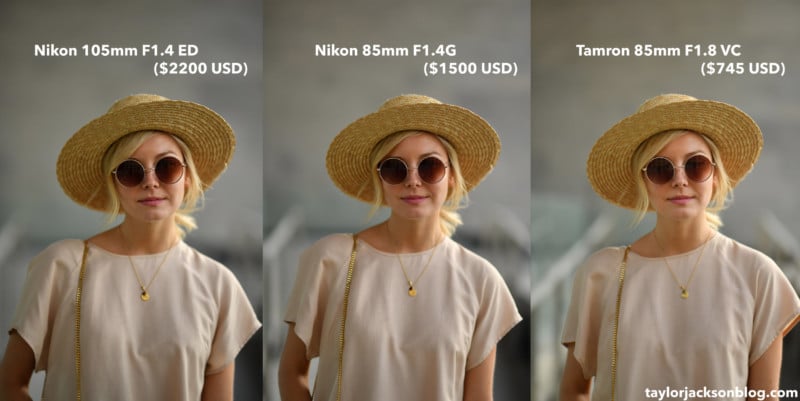Click the sunglasses in the Tamron 85mm photo
The height and width of the screenshot is (401, 800).
679,169
